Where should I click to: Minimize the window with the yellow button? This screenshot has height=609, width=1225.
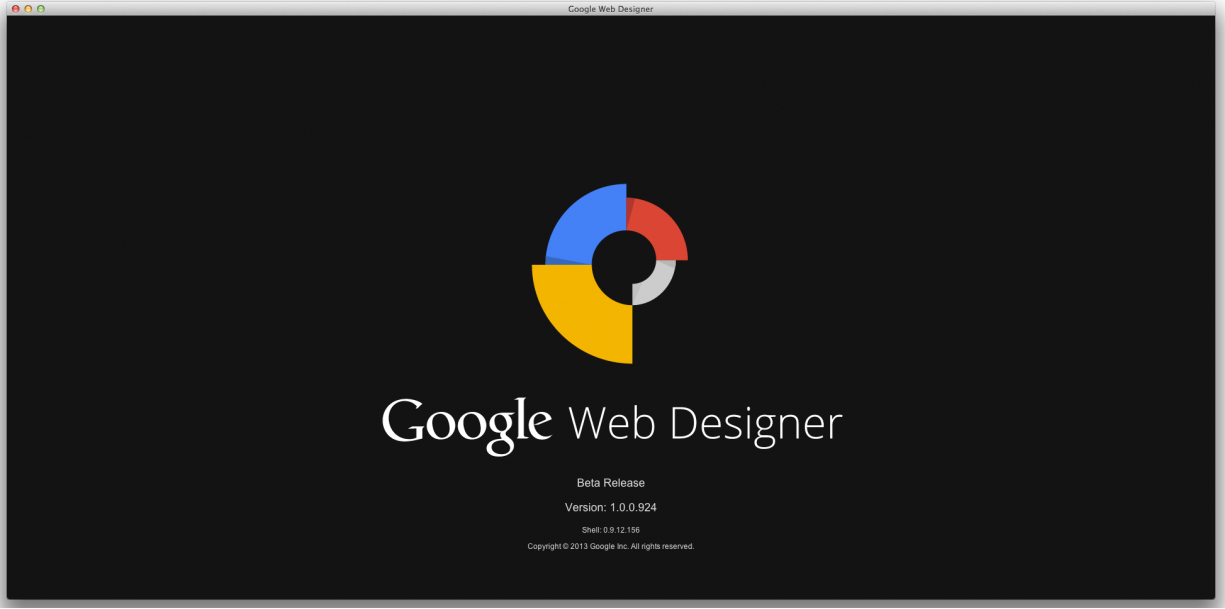click(x=29, y=9)
